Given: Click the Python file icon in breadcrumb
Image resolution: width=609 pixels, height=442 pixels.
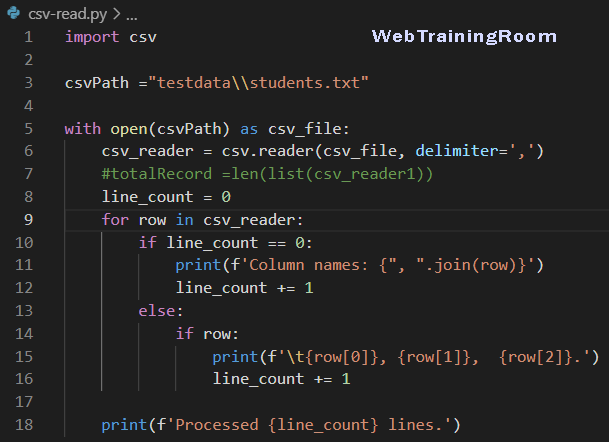Looking at the screenshot, I should click(x=14, y=13).
